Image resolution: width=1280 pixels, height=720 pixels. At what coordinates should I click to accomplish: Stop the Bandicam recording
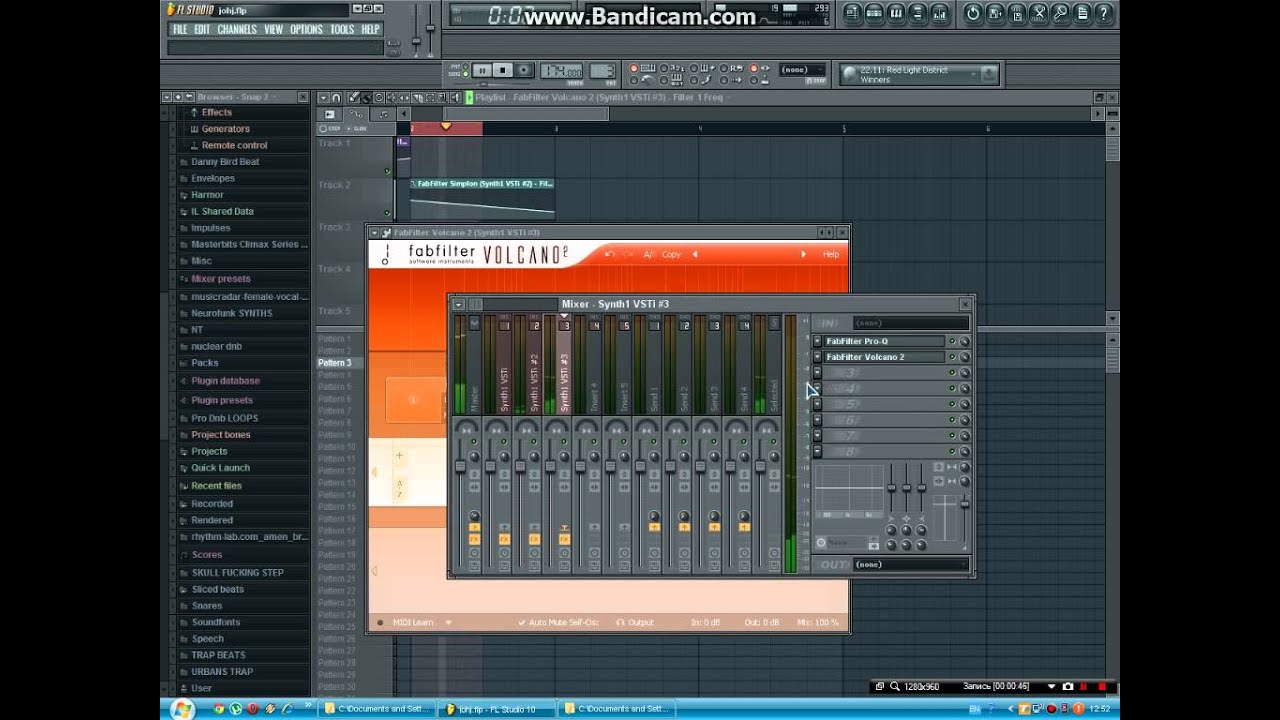click(x=1102, y=687)
